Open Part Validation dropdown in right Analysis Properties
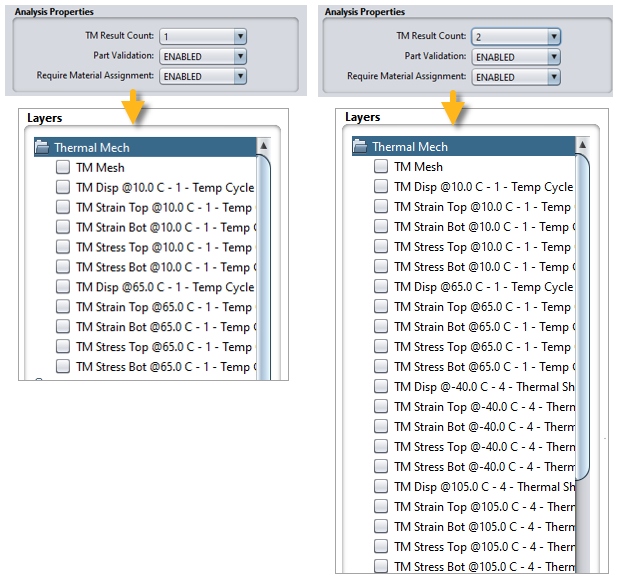The height and width of the screenshot is (578, 619). coord(516,57)
